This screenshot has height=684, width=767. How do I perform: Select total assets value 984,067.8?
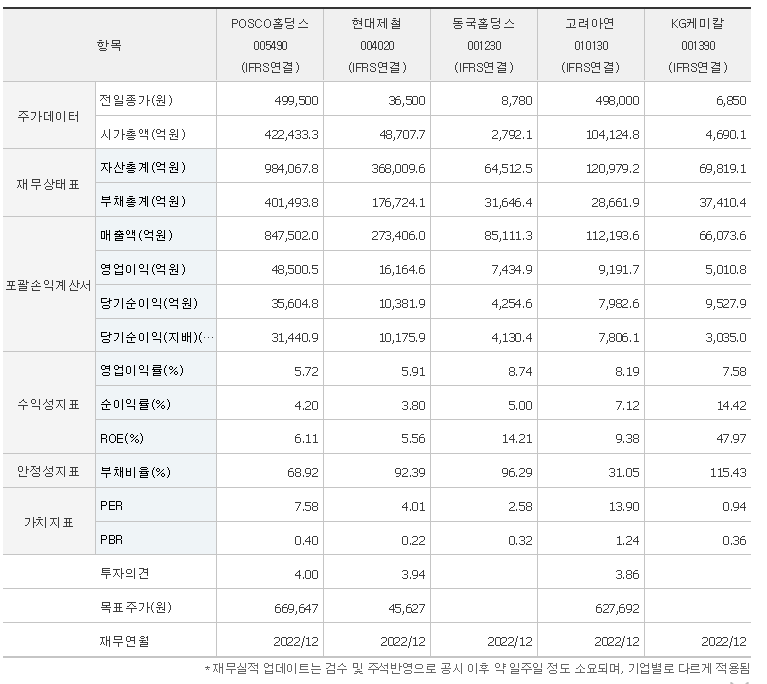coord(292,169)
